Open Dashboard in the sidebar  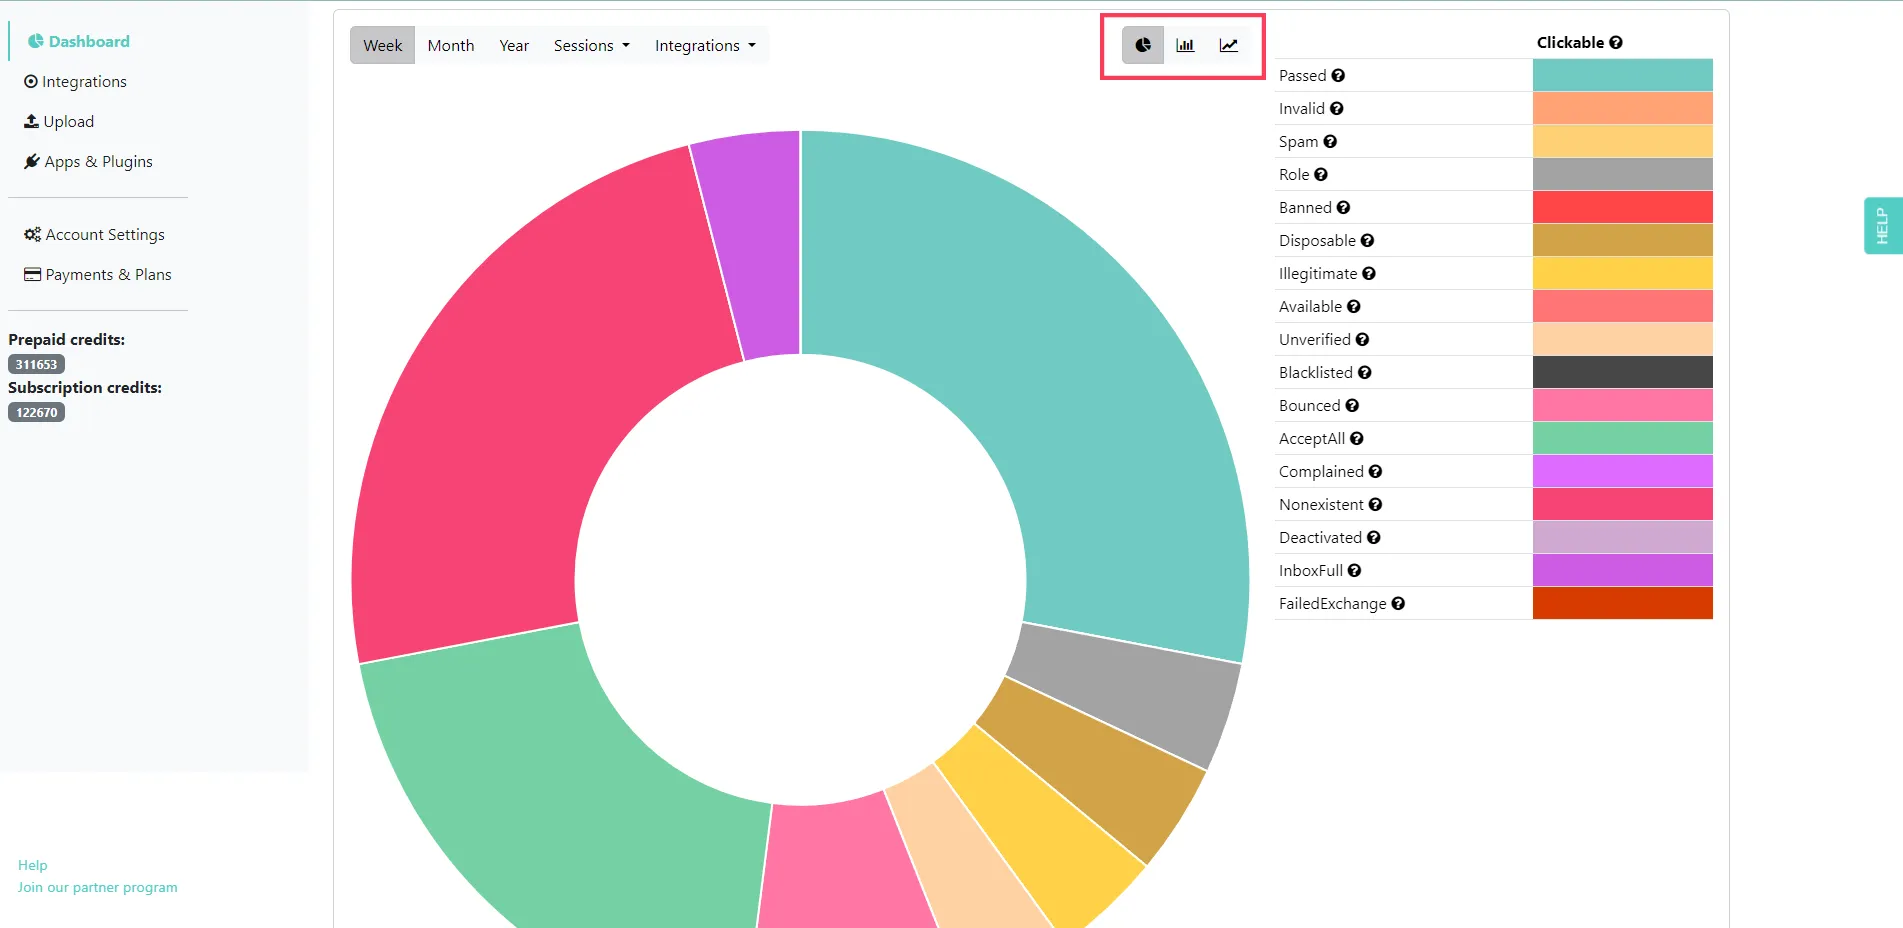click(x=79, y=41)
